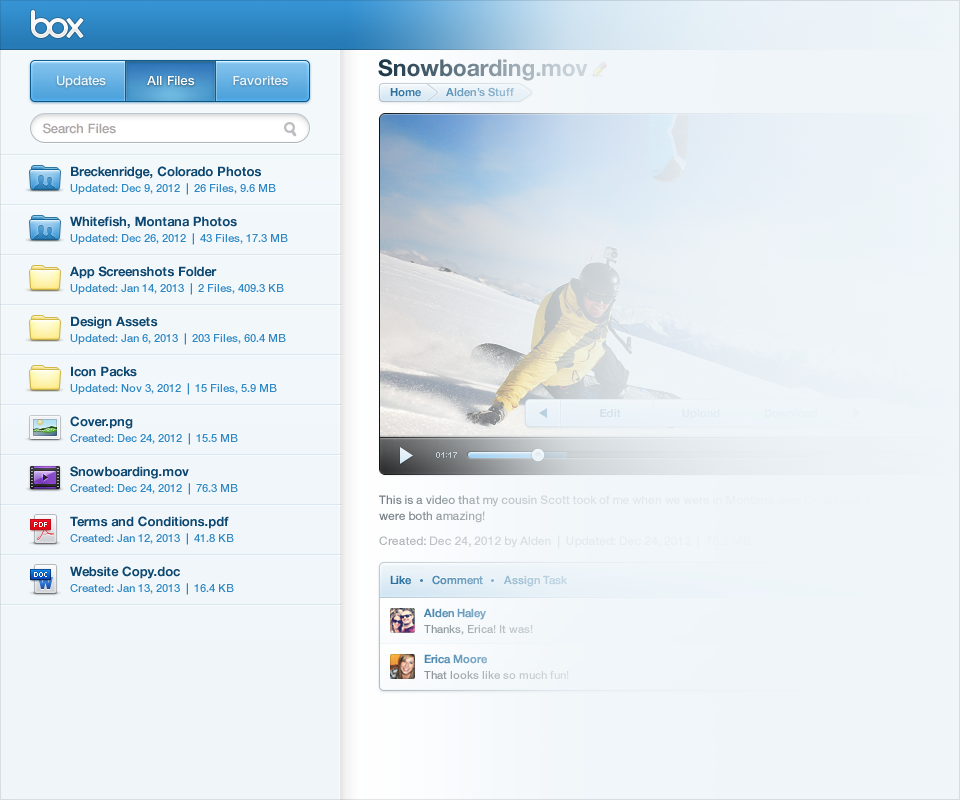Switch to the Updates tab
960x800 pixels.
[81, 81]
